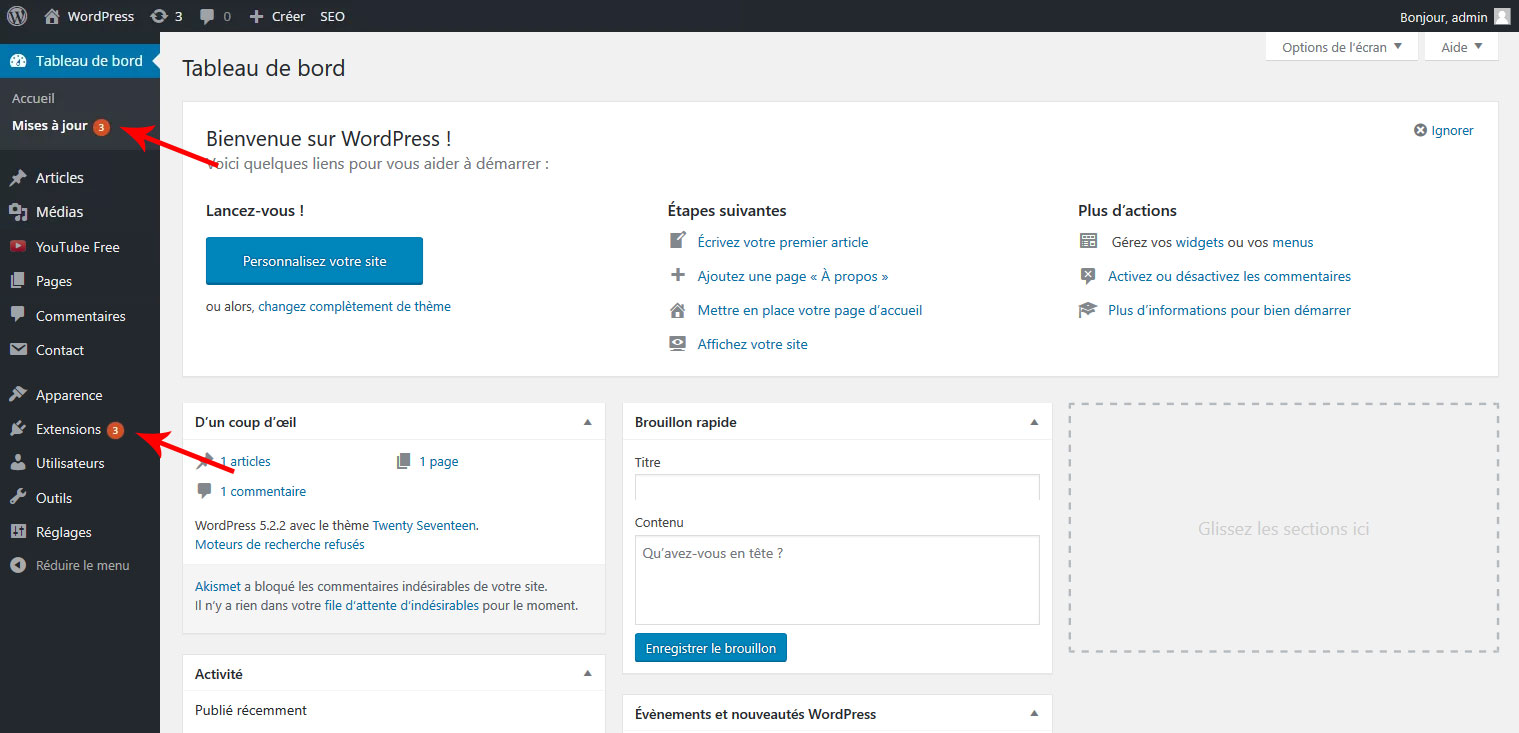Viewport: 1519px width, 733px height.
Task: Open the Réglages menu item
Action: (x=80, y=532)
